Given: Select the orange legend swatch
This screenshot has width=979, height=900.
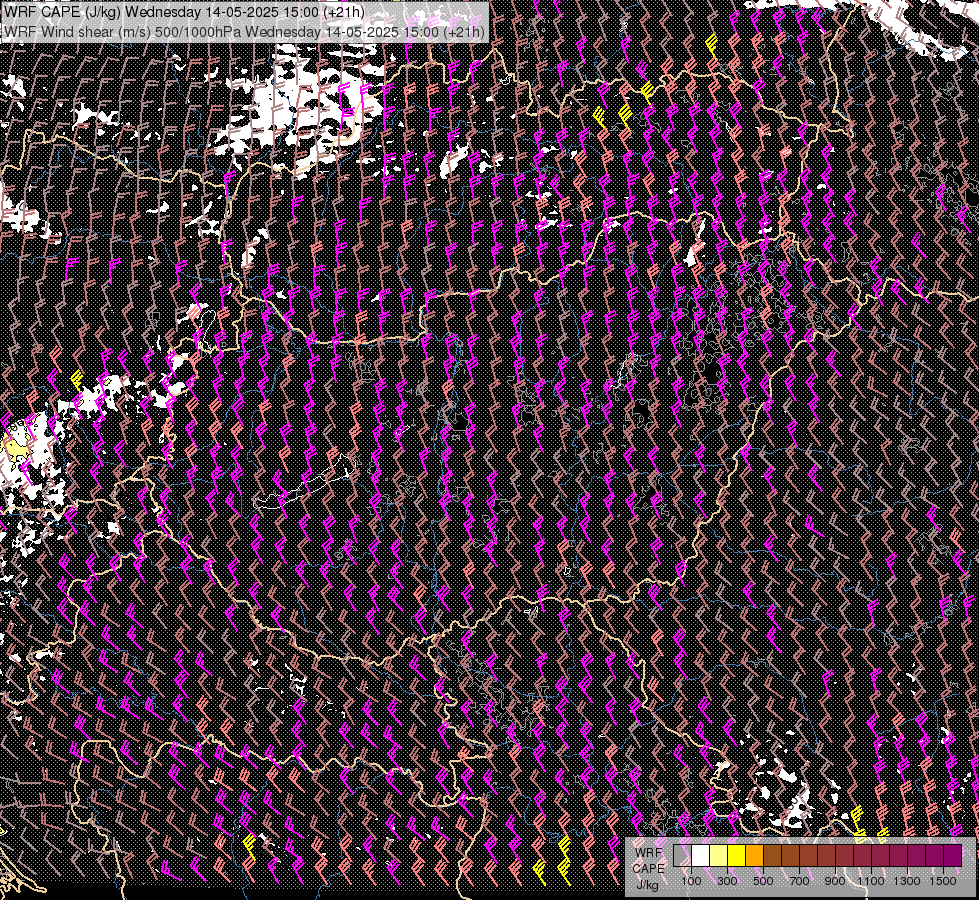Looking at the screenshot, I should [x=754, y=855].
